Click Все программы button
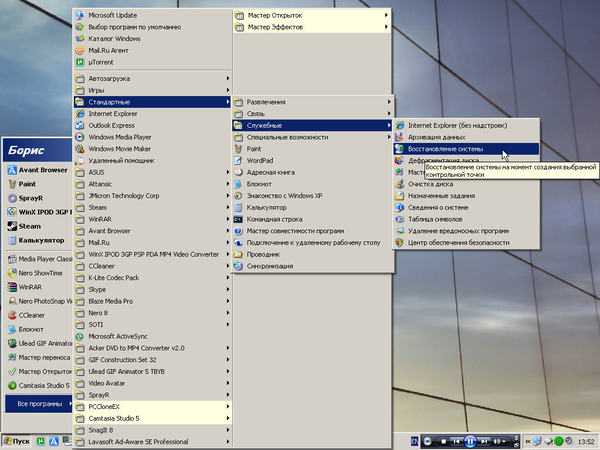 [x=39, y=404]
